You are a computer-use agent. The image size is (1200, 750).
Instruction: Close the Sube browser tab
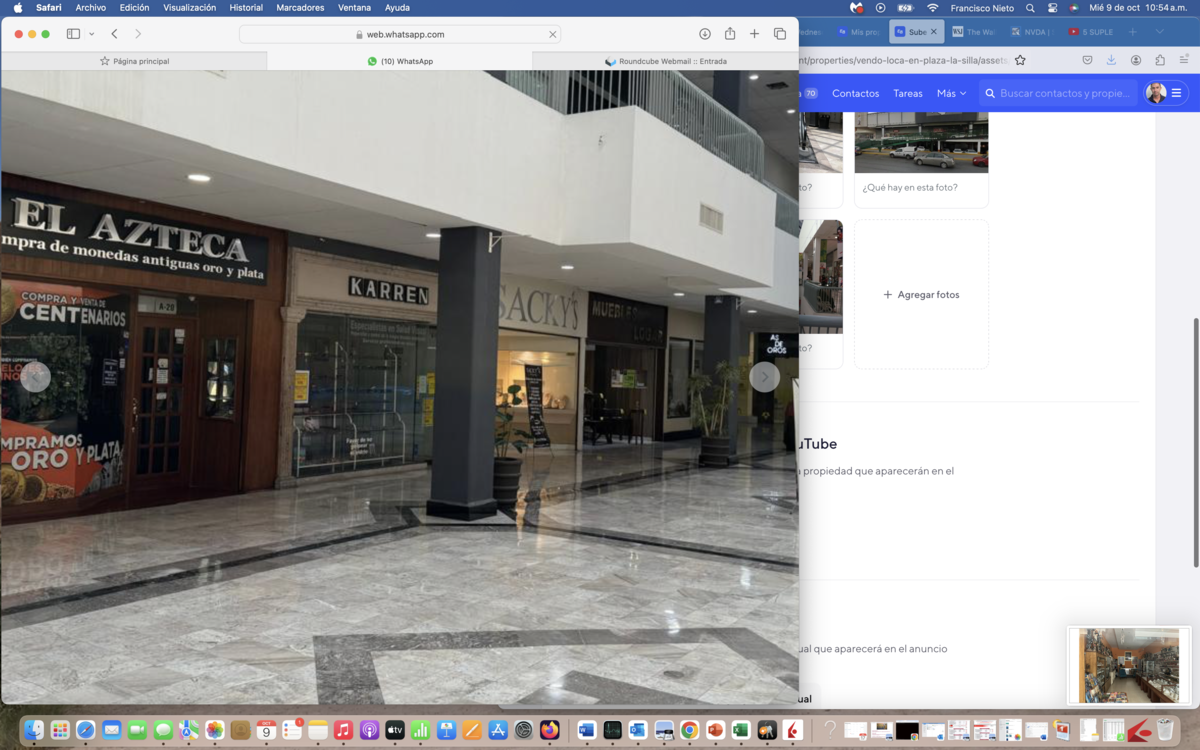[934, 32]
